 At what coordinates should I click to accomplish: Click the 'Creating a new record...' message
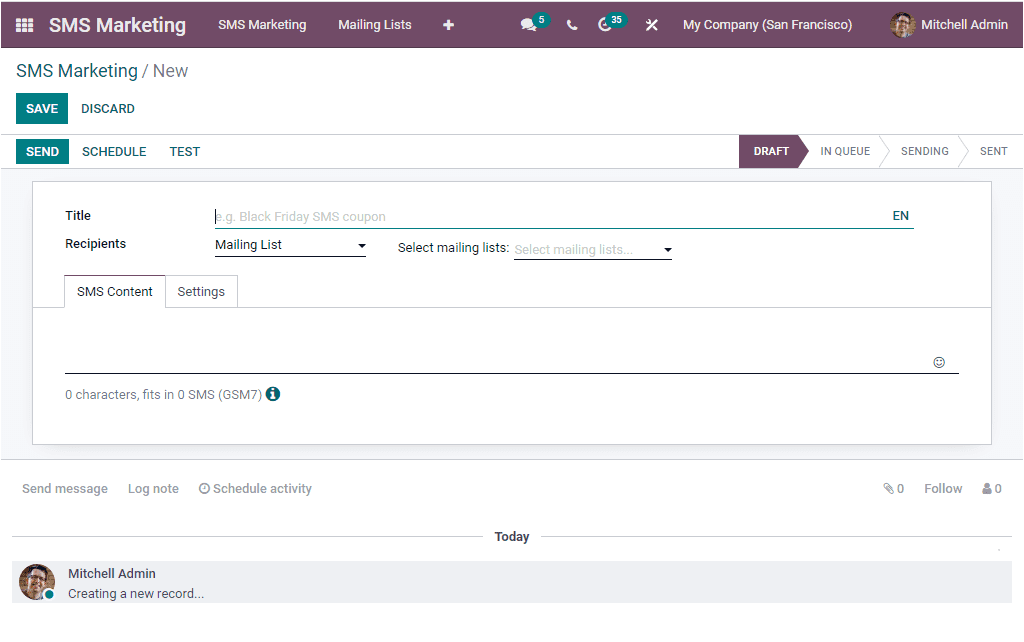click(x=136, y=594)
